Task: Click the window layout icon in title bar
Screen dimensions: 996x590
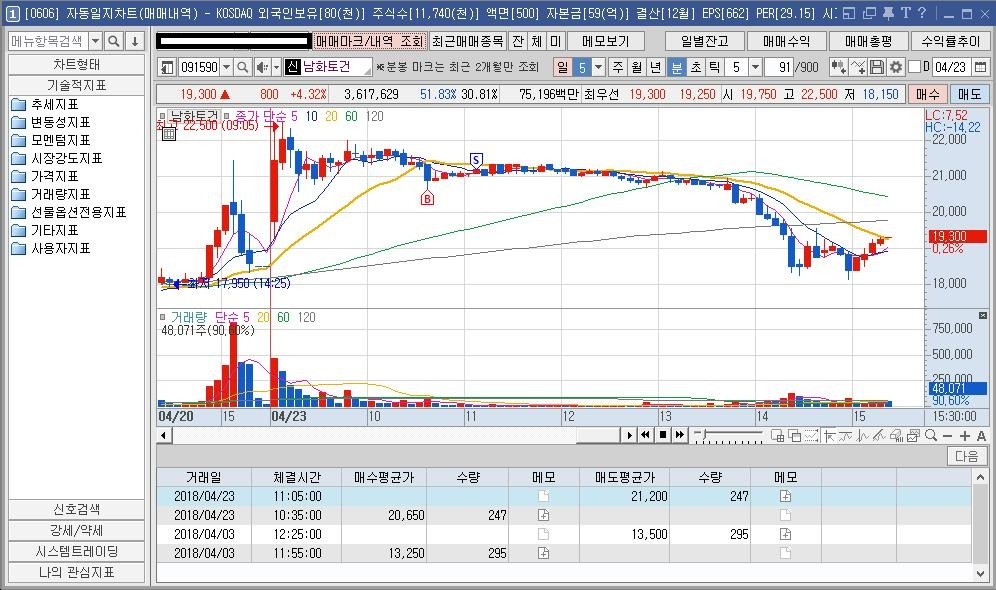Action: coord(849,13)
